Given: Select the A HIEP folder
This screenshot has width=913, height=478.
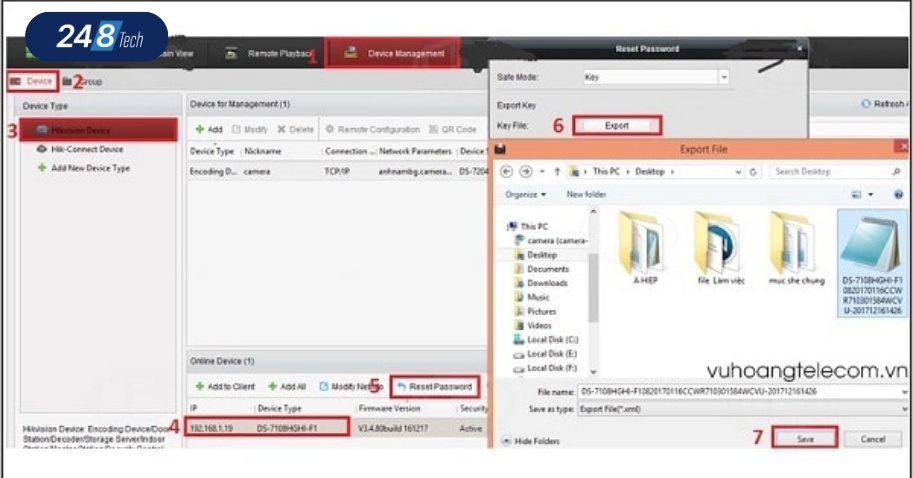Looking at the screenshot, I should point(643,247).
